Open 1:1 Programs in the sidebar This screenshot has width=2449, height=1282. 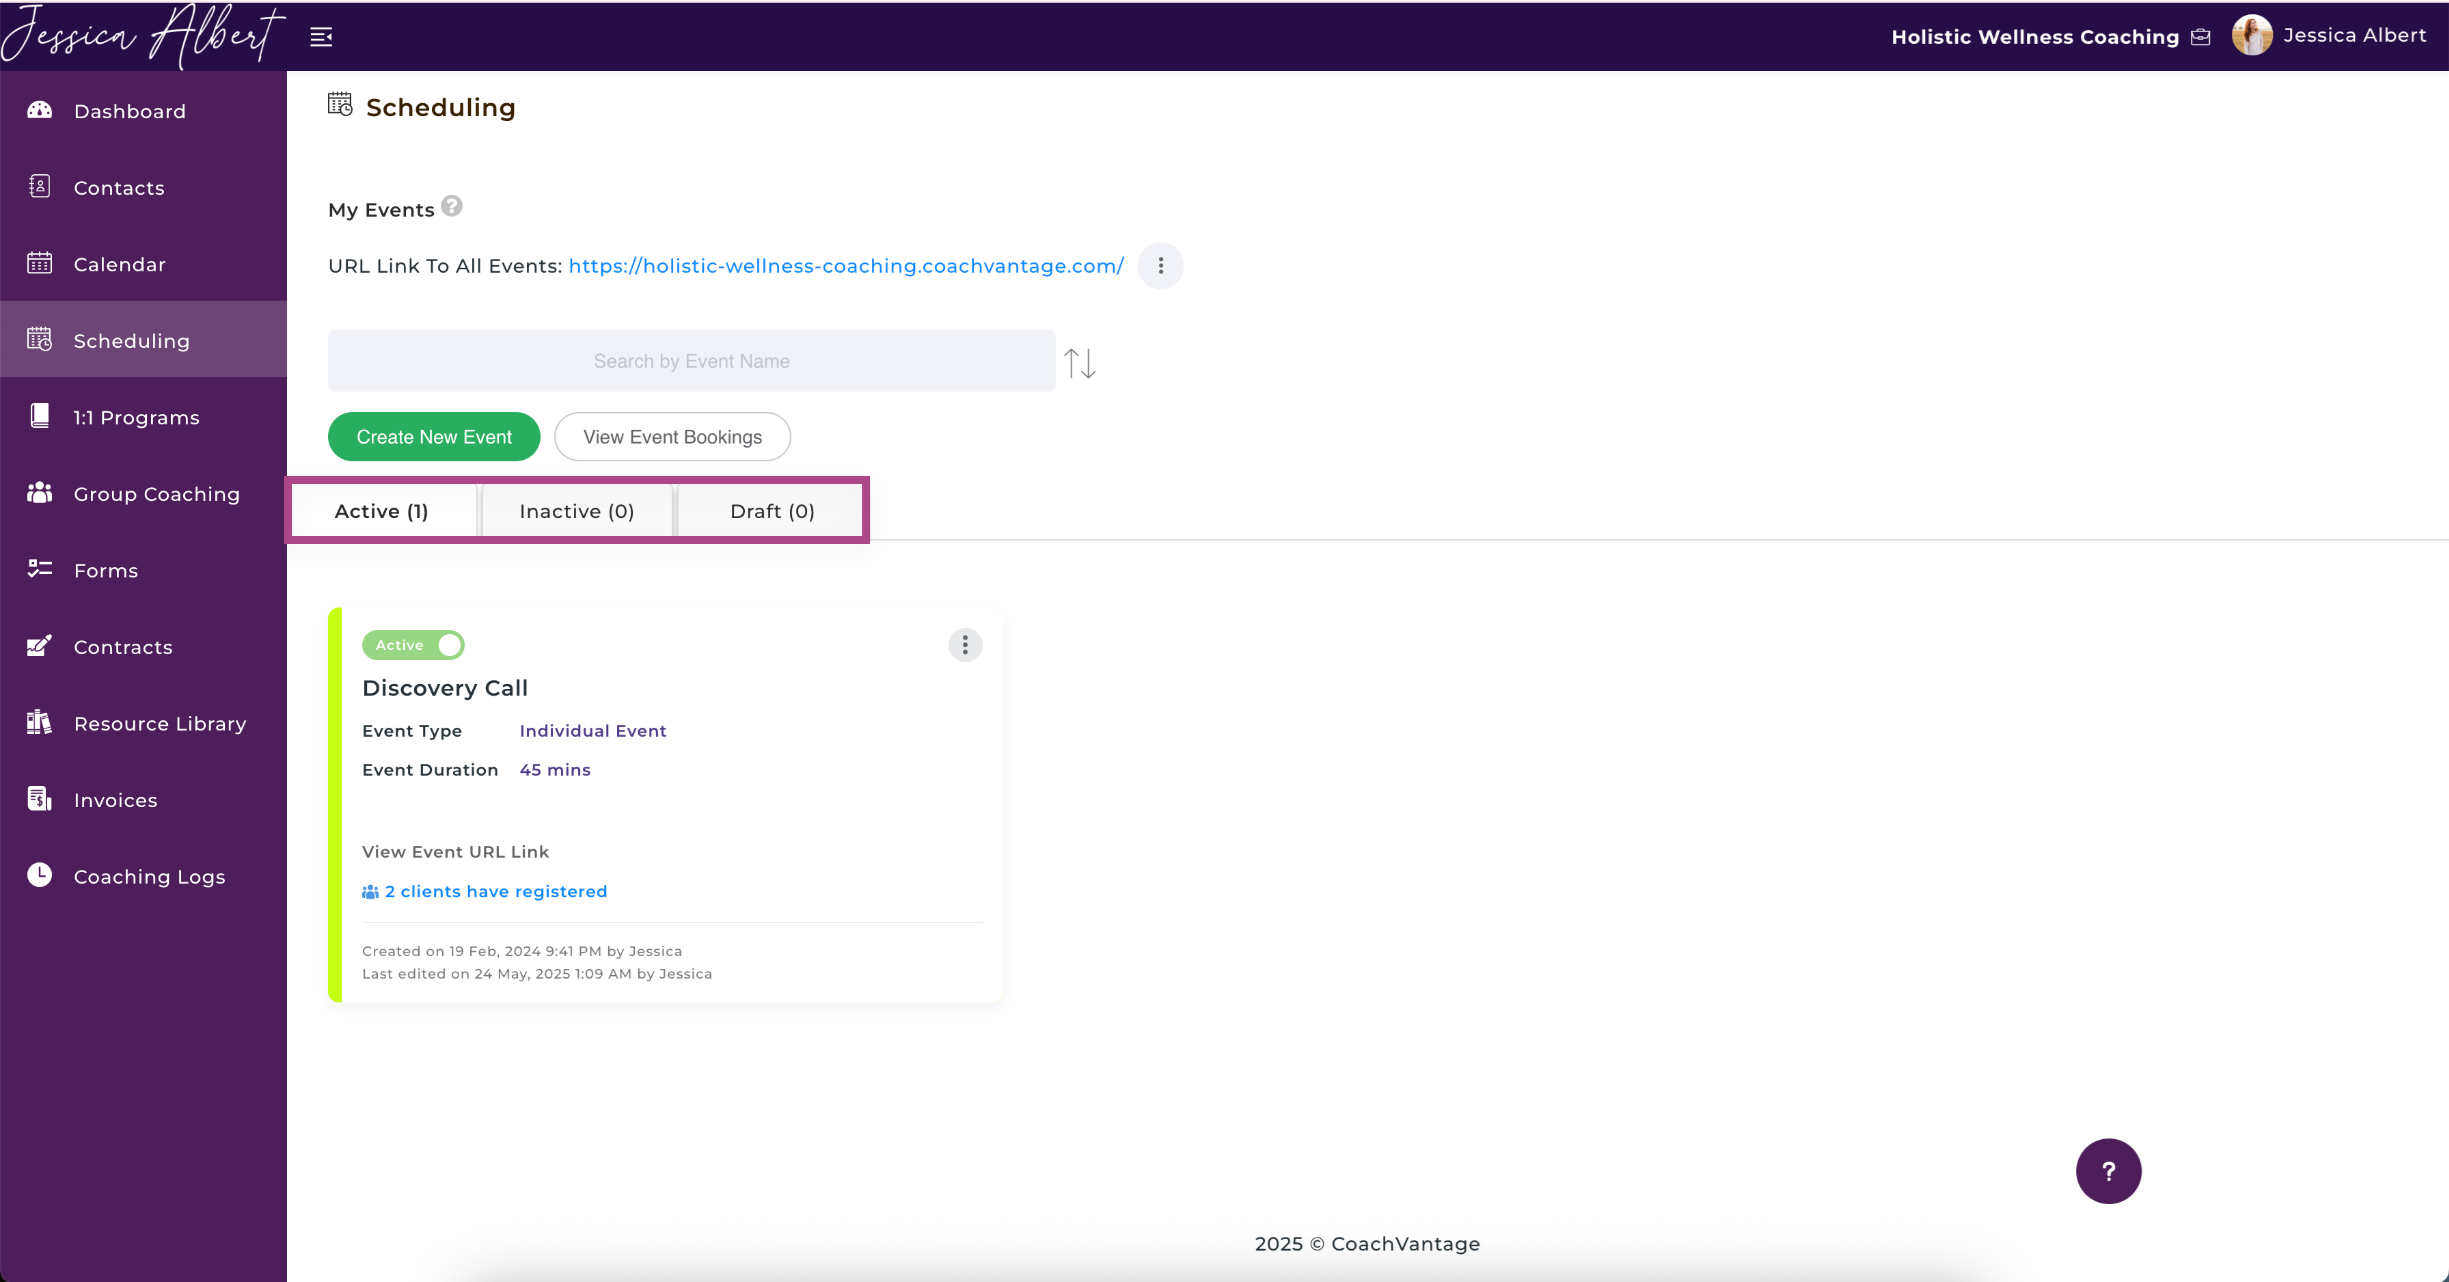pyautogui.click(x=143, y=417)
